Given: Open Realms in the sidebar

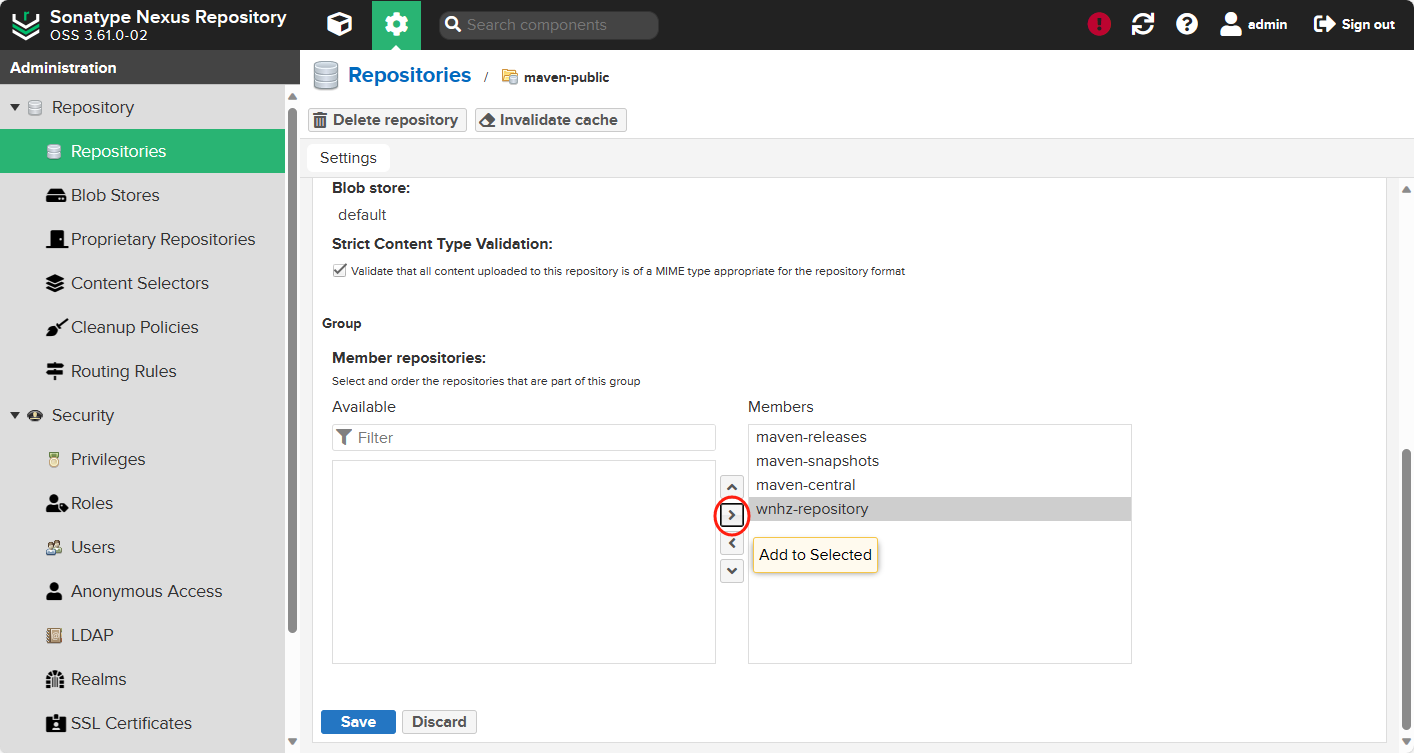Looking at the screenshot, I should click(x=142, y=679).
